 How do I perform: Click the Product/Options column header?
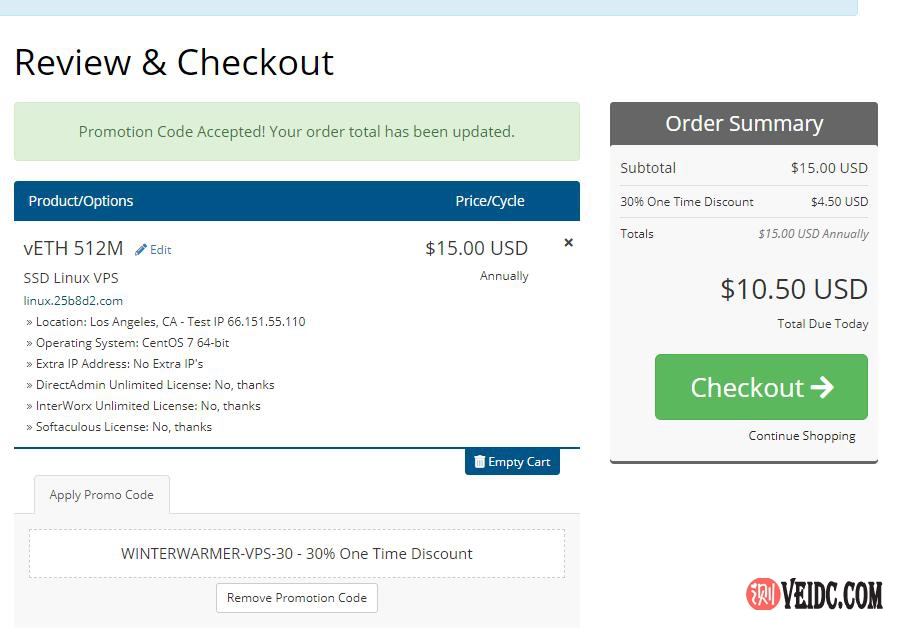[x=81, y=201]
